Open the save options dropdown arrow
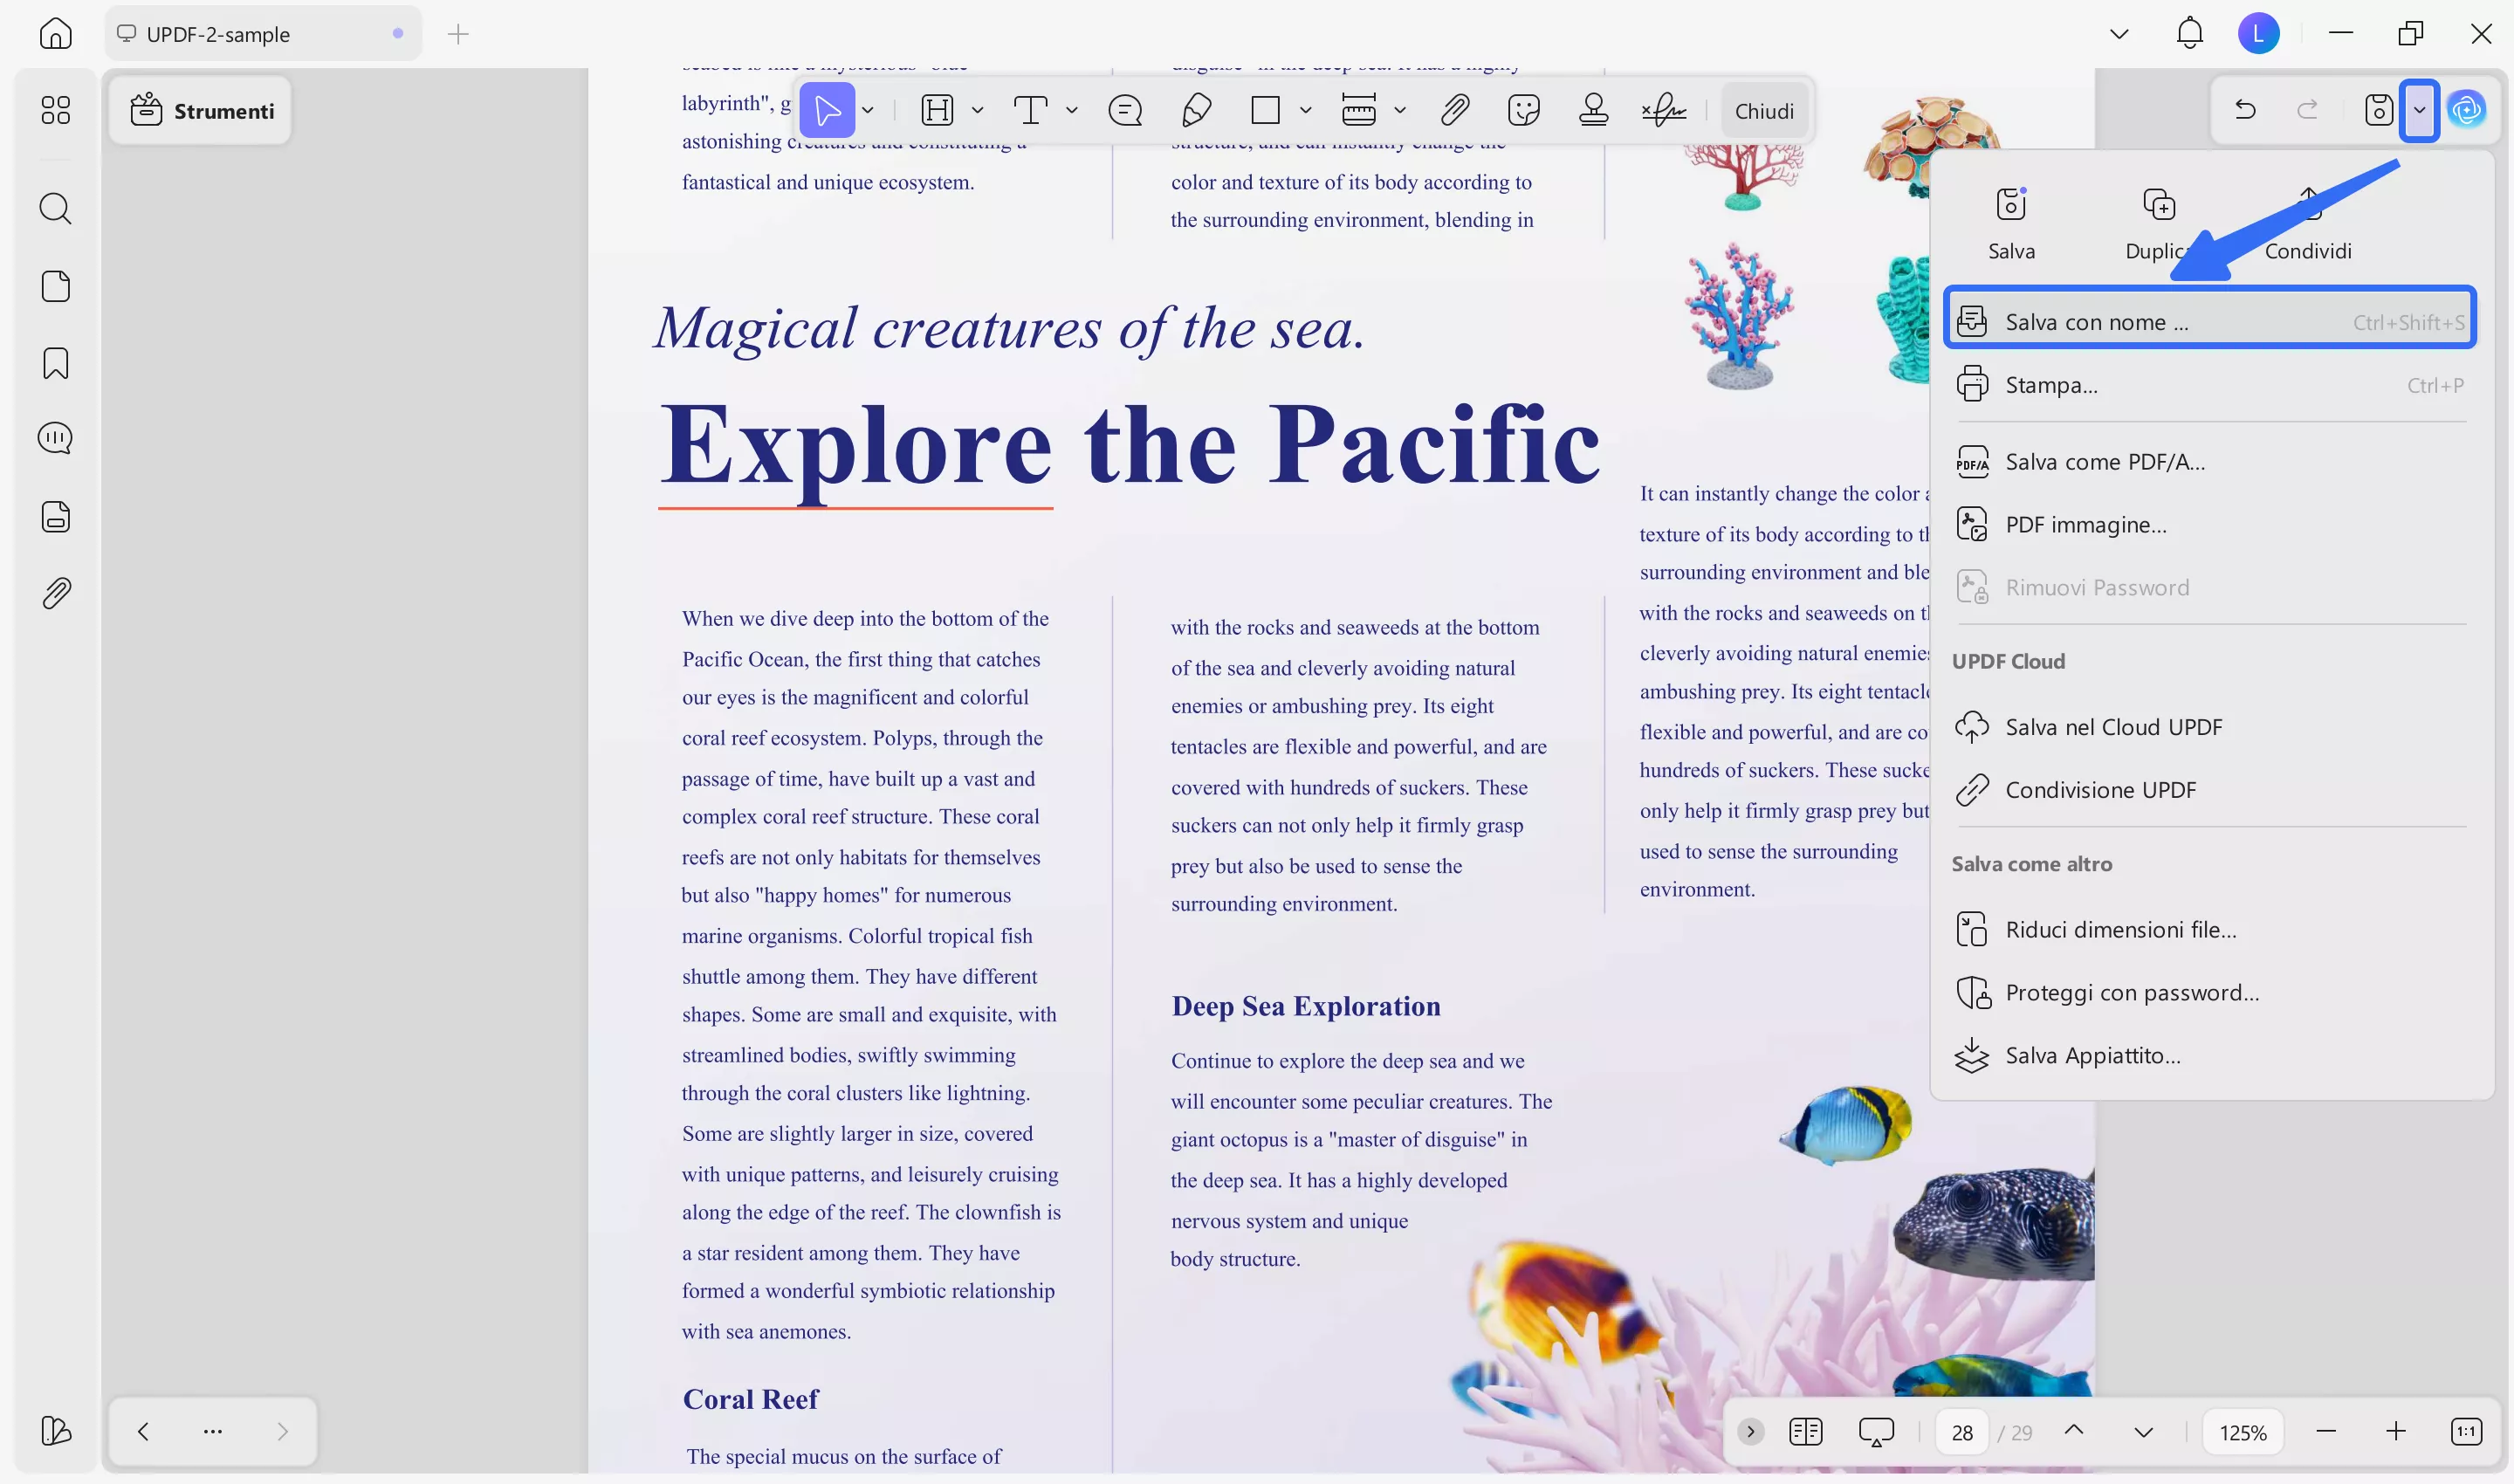This screenshot has width=2514, height=1484. [2420, 110]
